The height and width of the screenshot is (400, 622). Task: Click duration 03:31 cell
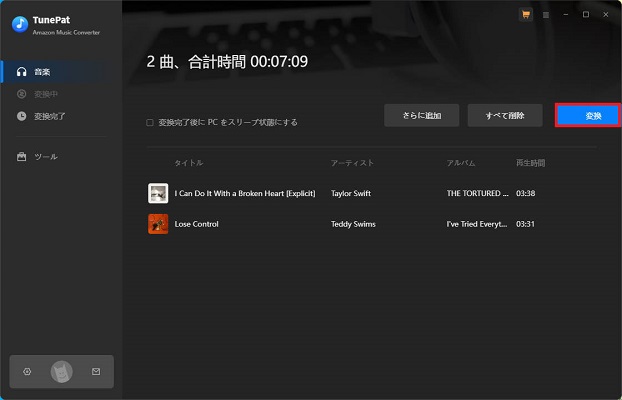tap(525, 224)
